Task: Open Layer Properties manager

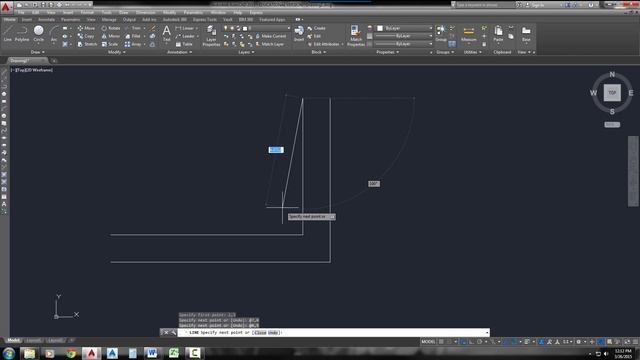Action: [x=211, y=36]
